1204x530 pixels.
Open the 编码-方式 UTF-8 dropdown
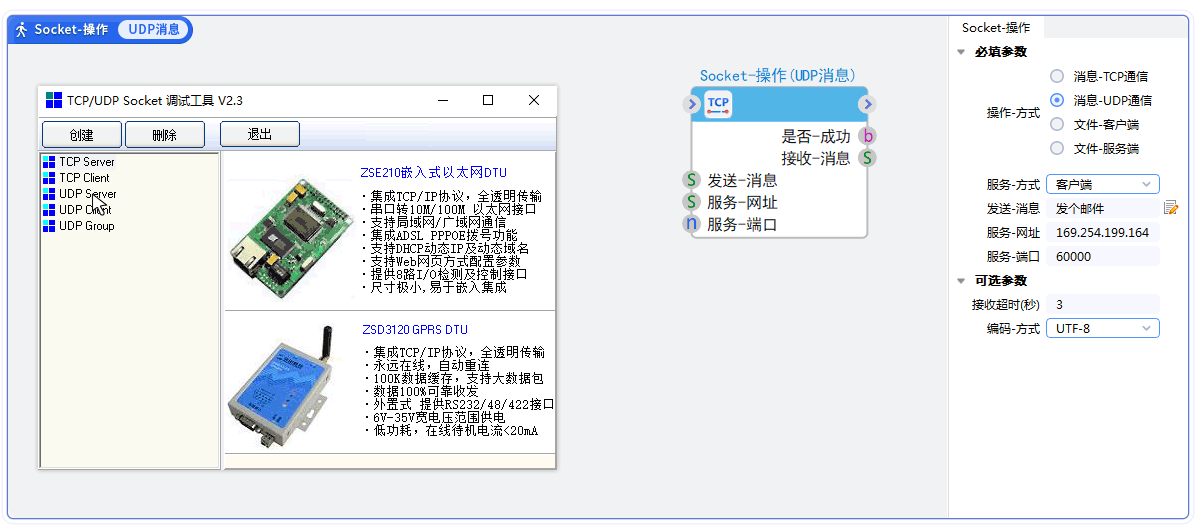click(1102, 328)
